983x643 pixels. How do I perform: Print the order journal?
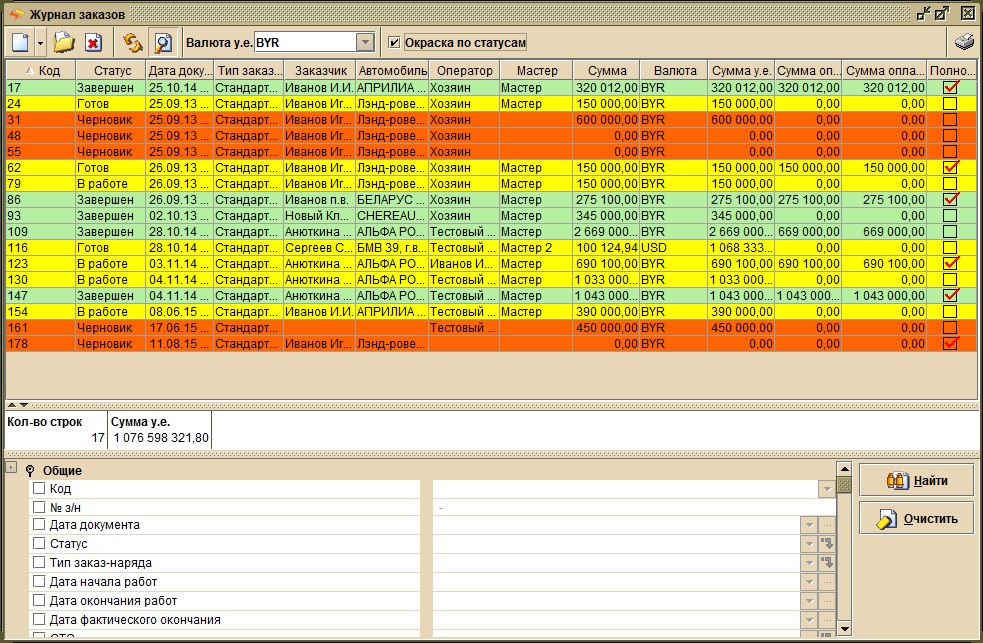[964, 43]
